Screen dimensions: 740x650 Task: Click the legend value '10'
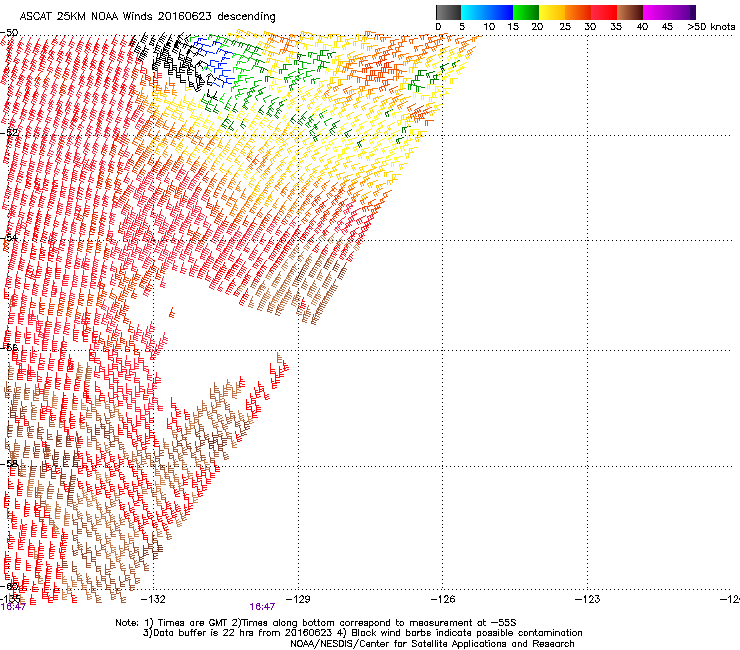click(x=489, y=27)
